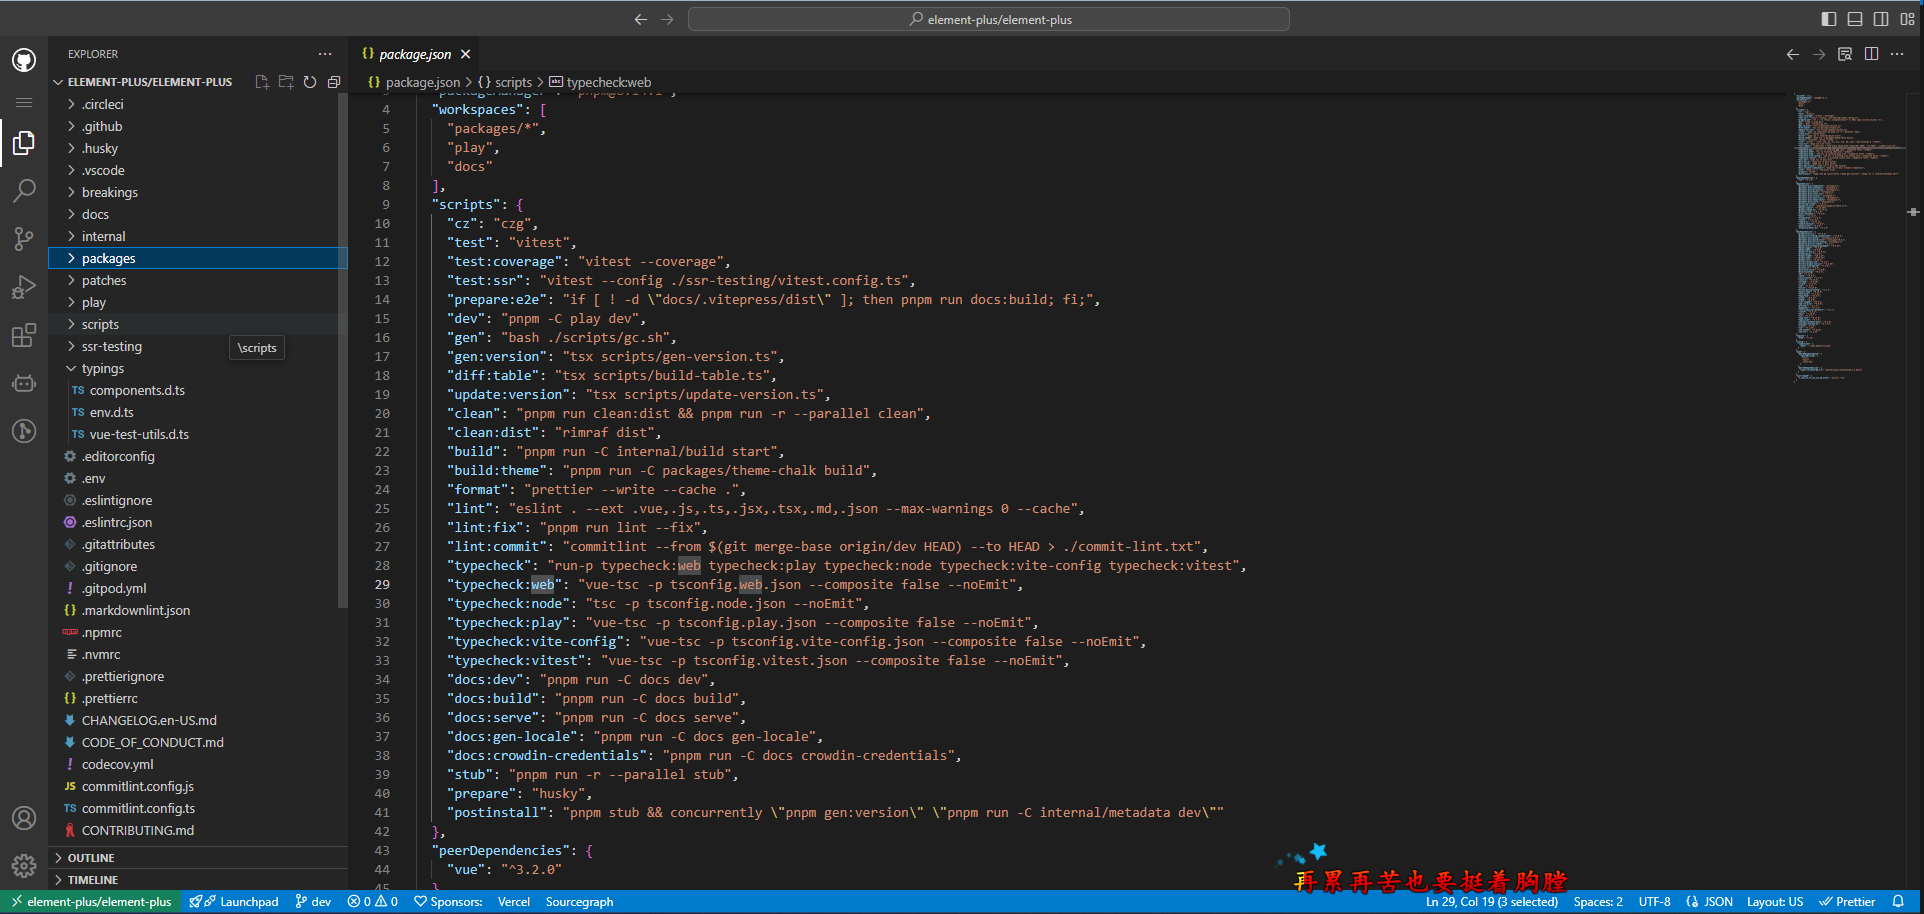Viewport: 1924px width, 914px height.
Task: Collapse the typings folder
Action: (x=198, y=368)
